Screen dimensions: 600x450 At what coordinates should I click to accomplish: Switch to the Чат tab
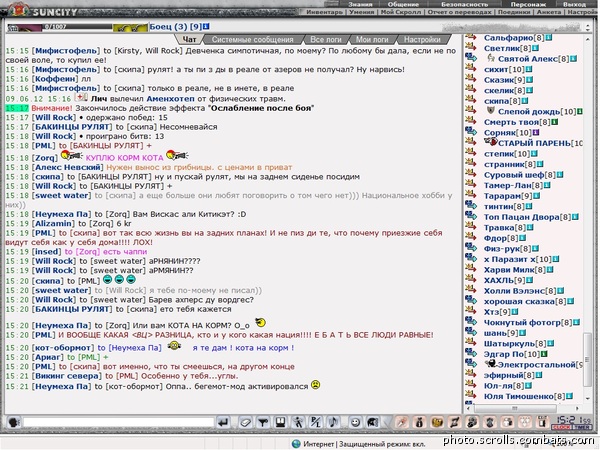pyautogui.click(x=189, y=39)
